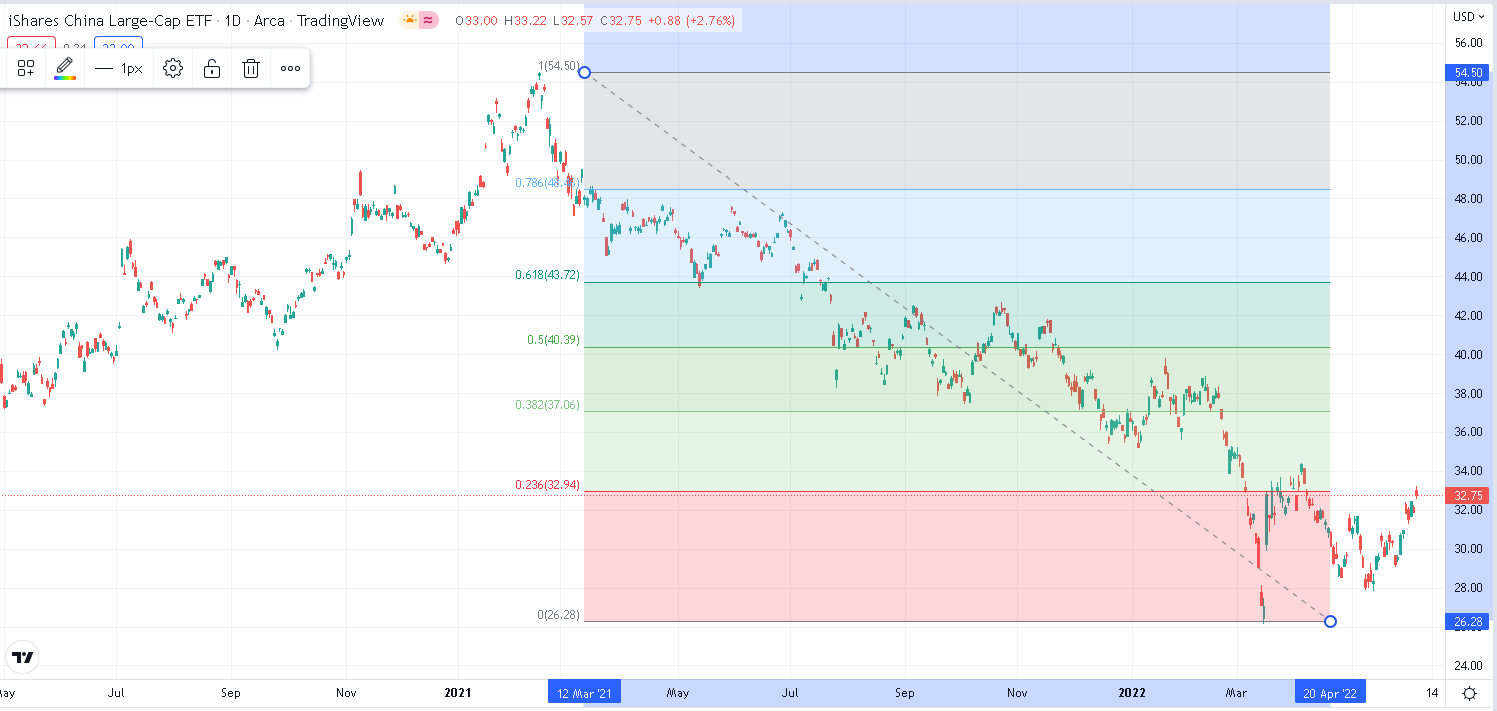
Task: Open Fib retracement settings gear
Action: [x=173, y=68]
